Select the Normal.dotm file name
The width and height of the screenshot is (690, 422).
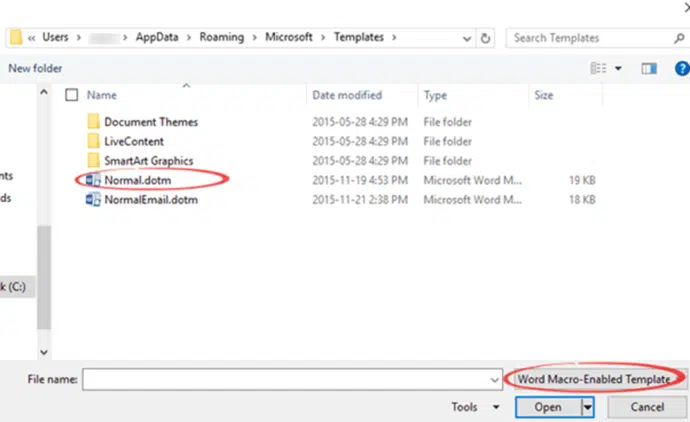[138, 180]
